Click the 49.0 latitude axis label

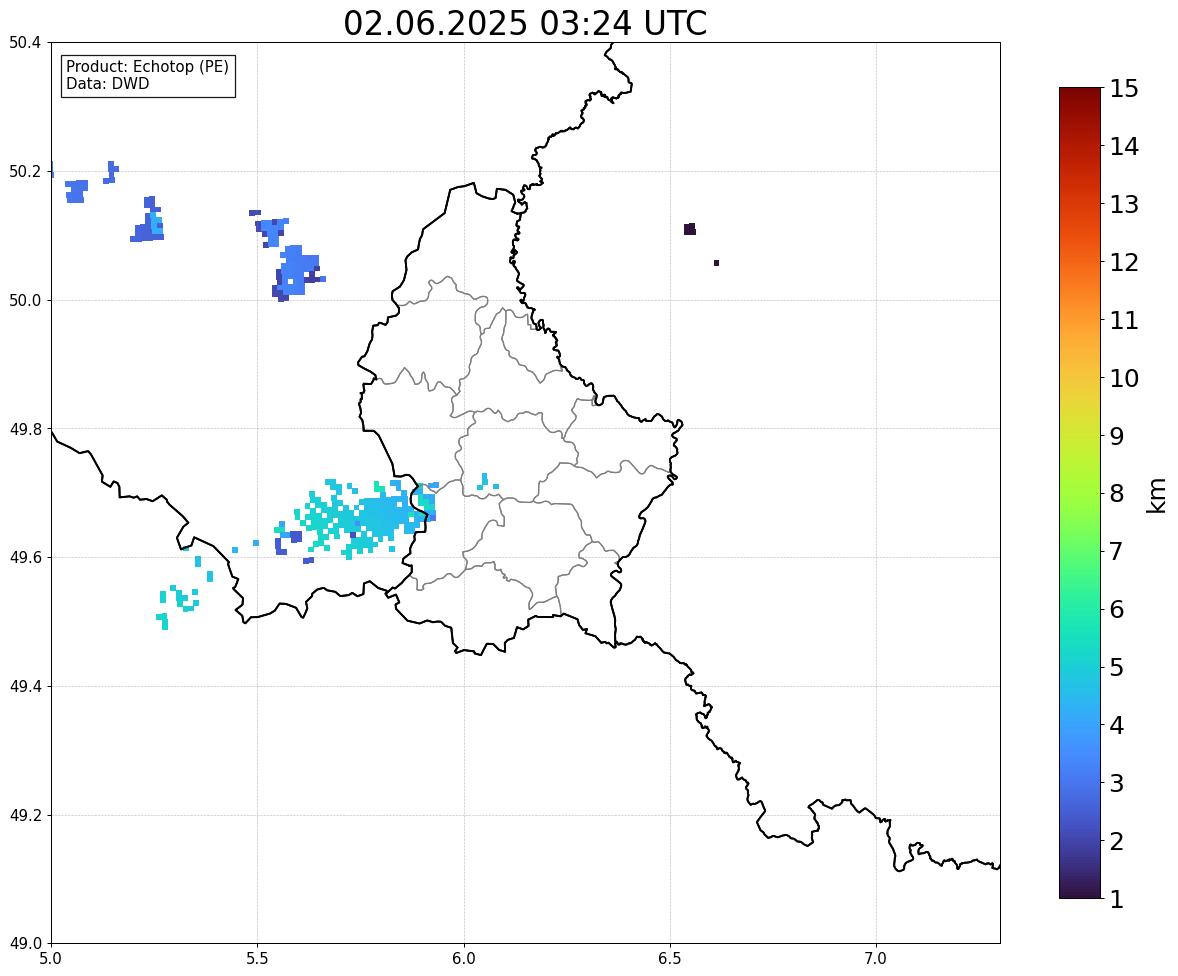[25, 944]
